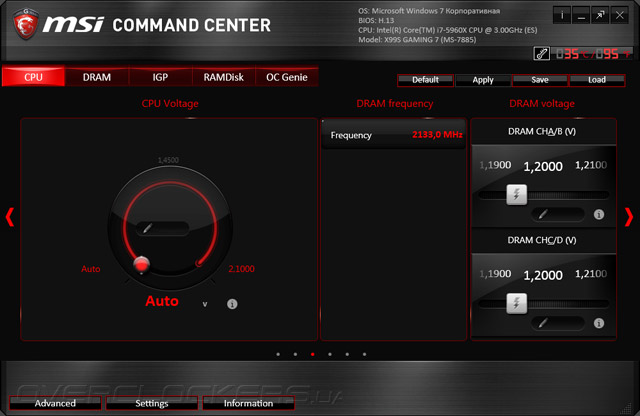The width and height of the screenshot is (640, 416).
Task: Click the 2.1000 max voltage label
Action: [x=241, y=269]
